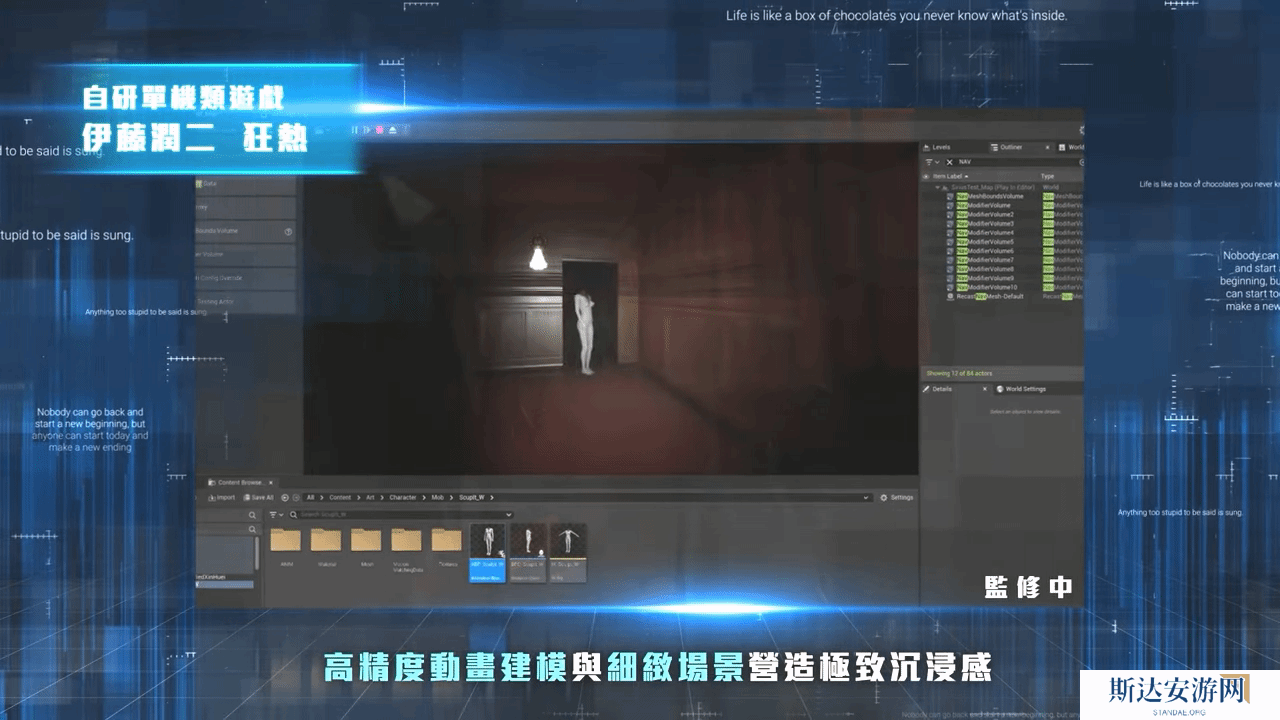
Task: Click the Content Browser asset search field
Action: [x=400, y=515]
